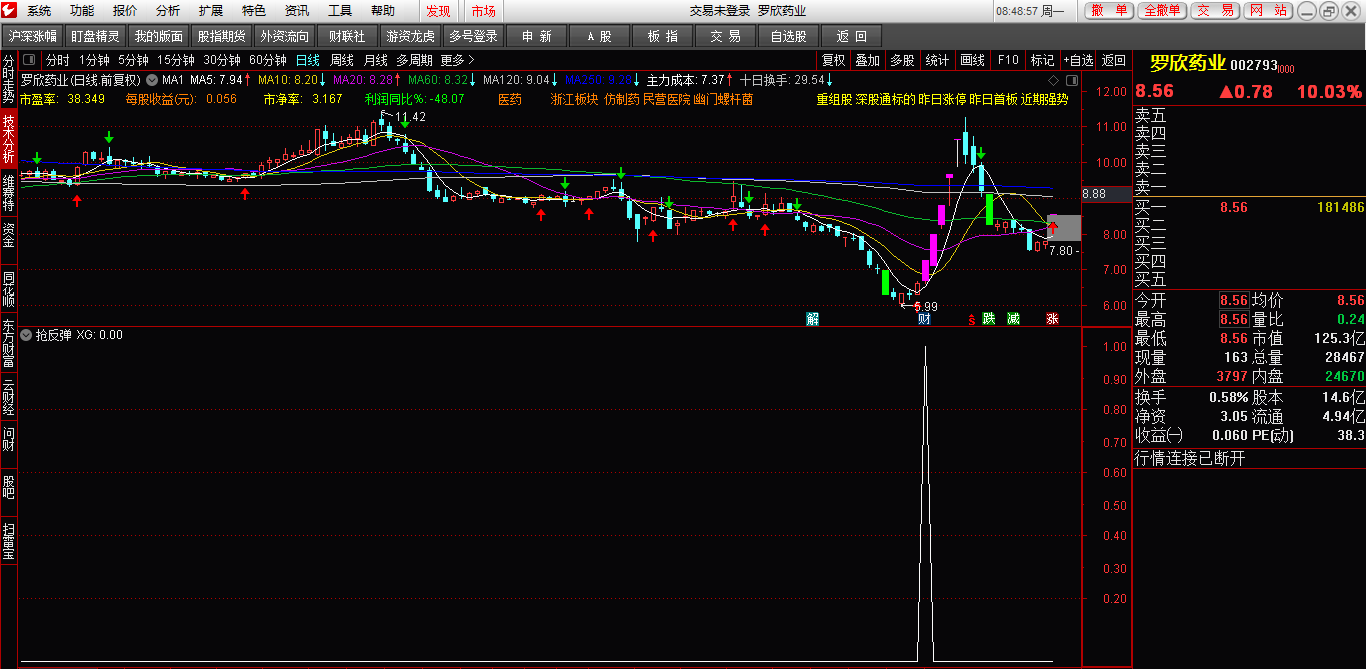Open the 资金 sidebar tab
Screen dimensions: 1366x669
pyautogui.click(x=9, y=235)
